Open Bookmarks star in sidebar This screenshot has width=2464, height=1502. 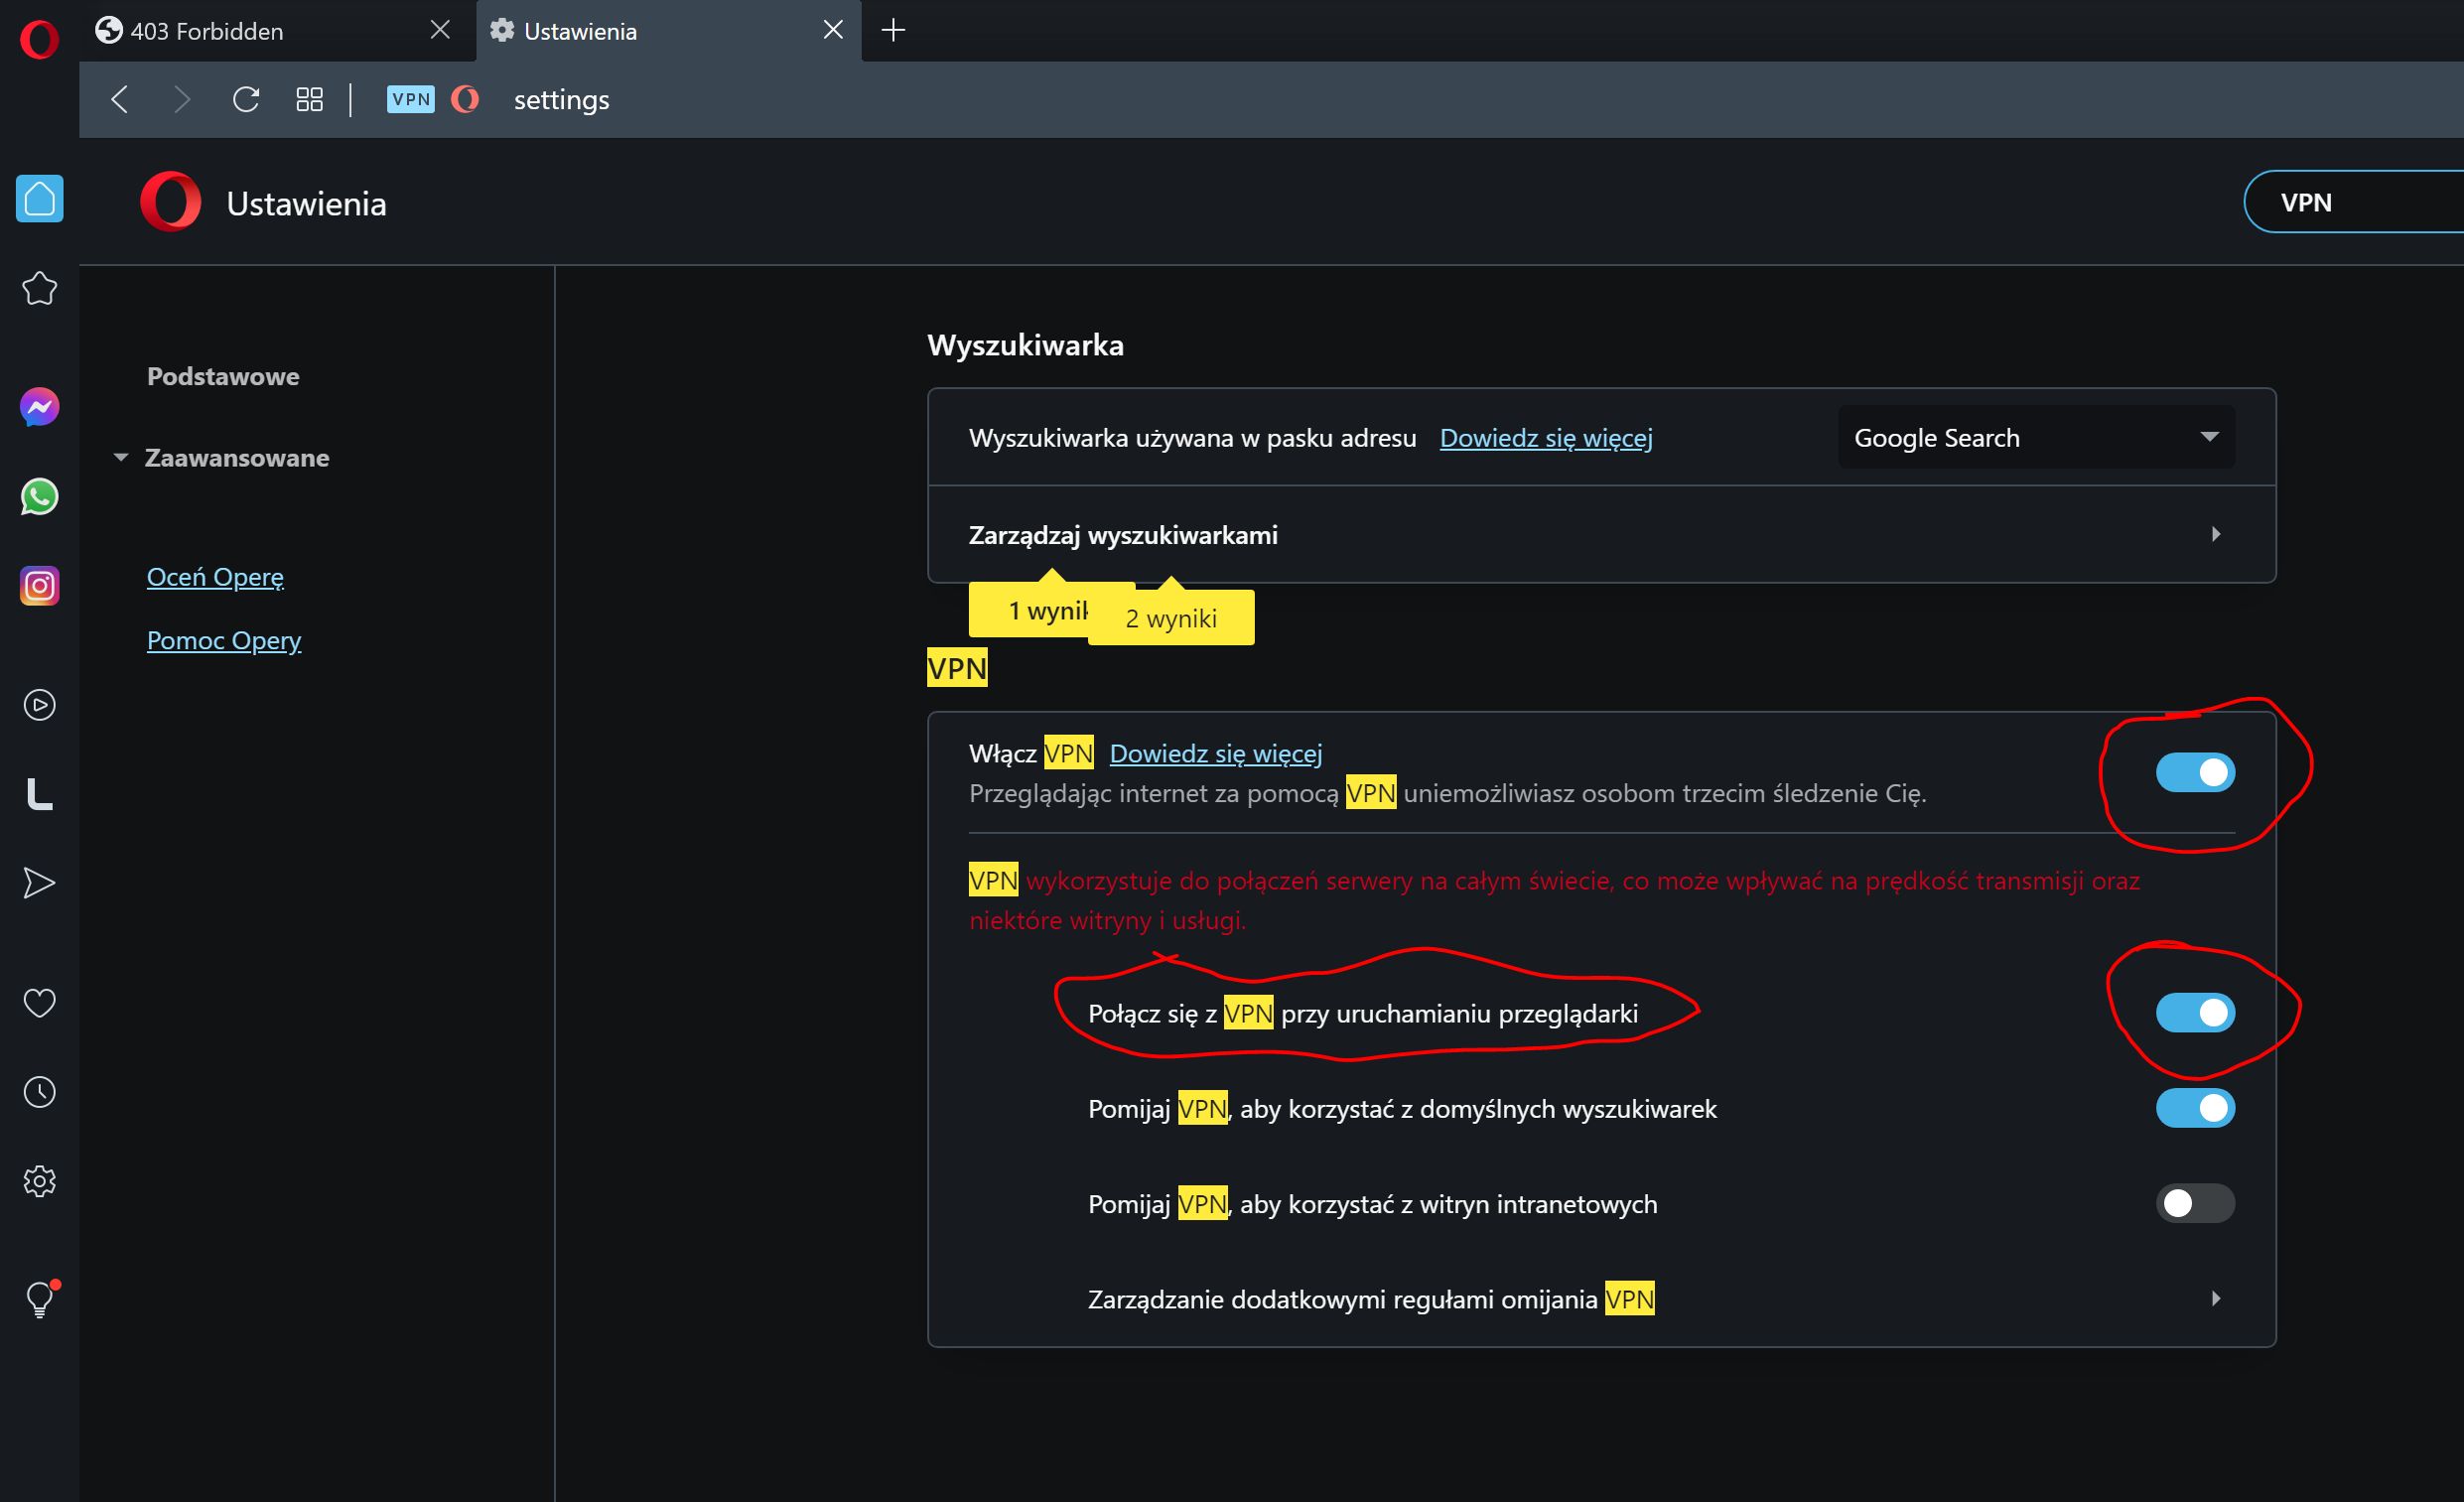point(40,288)
